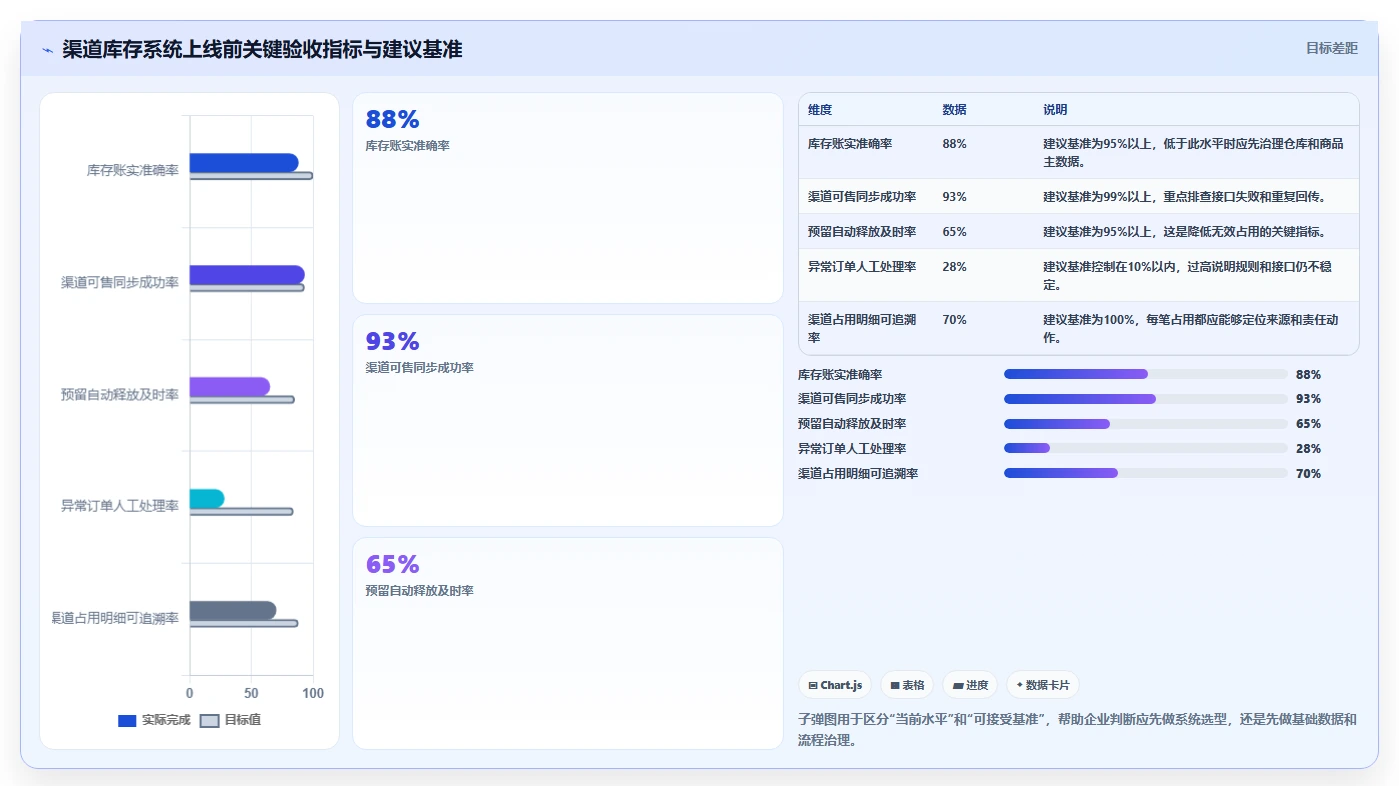The image size is (1399, 786).
Task: Select the 数据卡片 tag chip
Action: tap(1043, 685)
